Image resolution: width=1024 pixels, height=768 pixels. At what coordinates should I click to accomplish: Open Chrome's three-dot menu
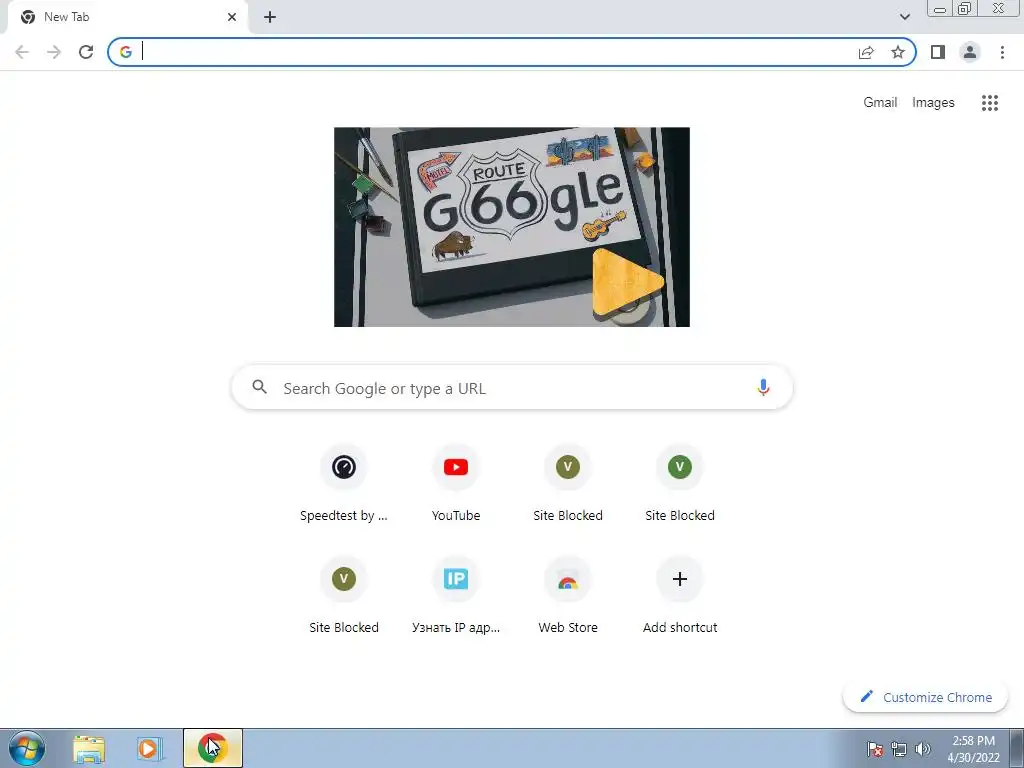point(1002,52)
